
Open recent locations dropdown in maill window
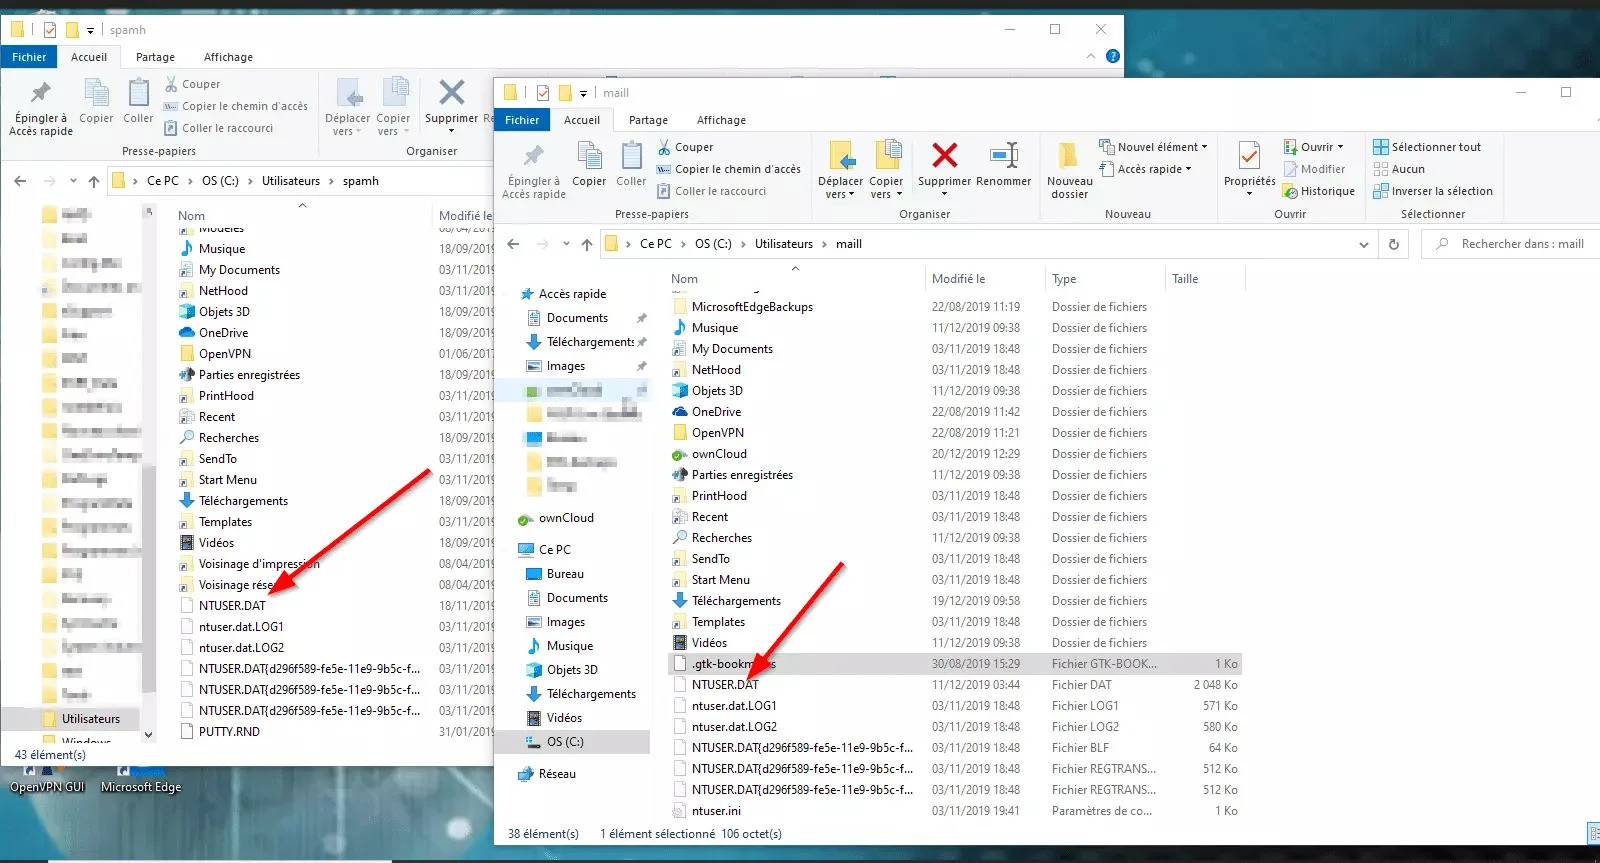pos(566,244)
